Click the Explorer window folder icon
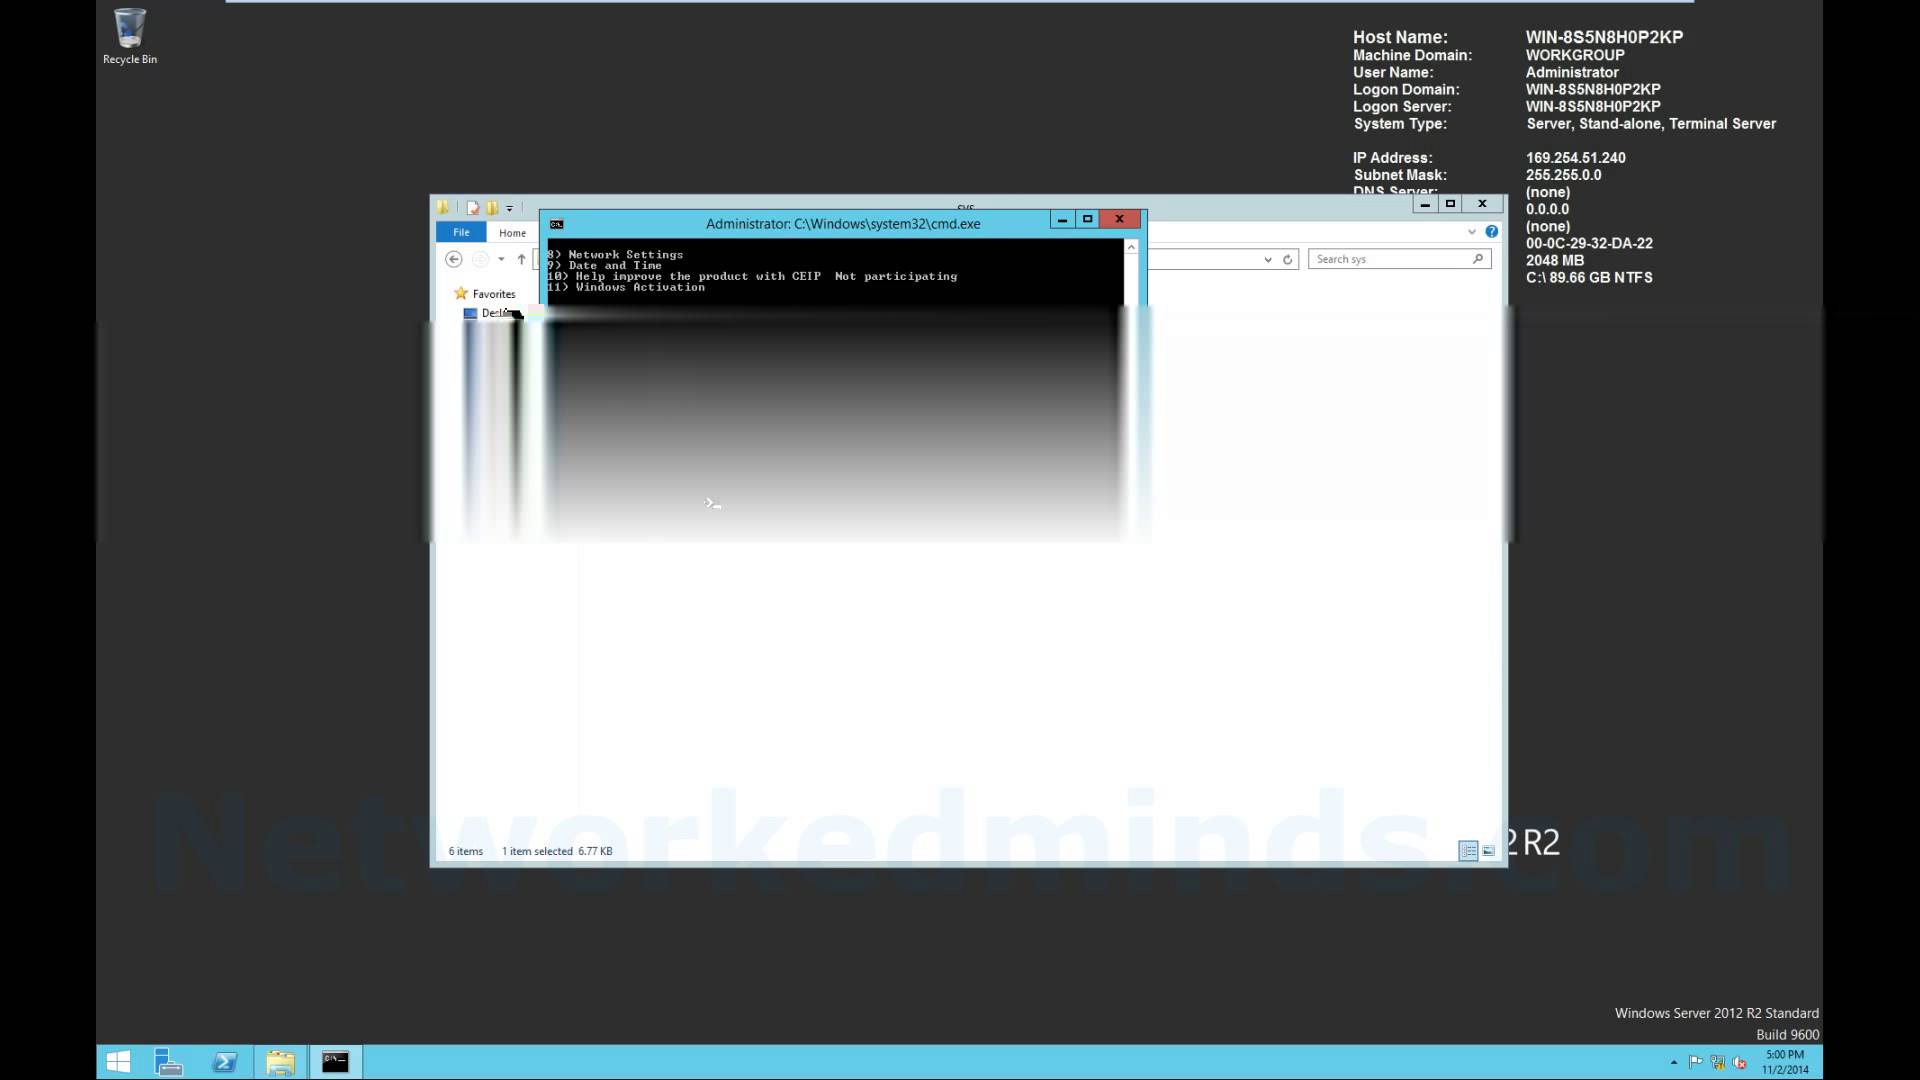1920x1080 pixels. click(x=443, y=207)
